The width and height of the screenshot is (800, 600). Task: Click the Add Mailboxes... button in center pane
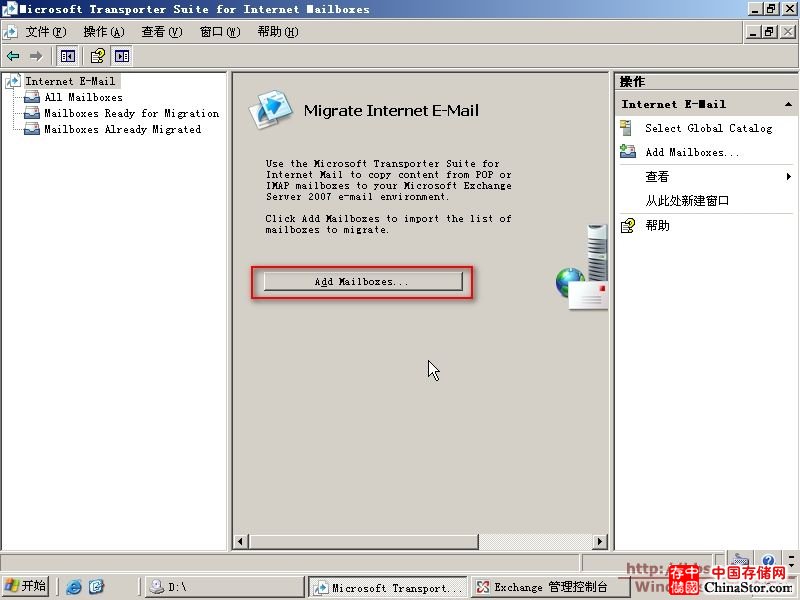pos(363,282)
